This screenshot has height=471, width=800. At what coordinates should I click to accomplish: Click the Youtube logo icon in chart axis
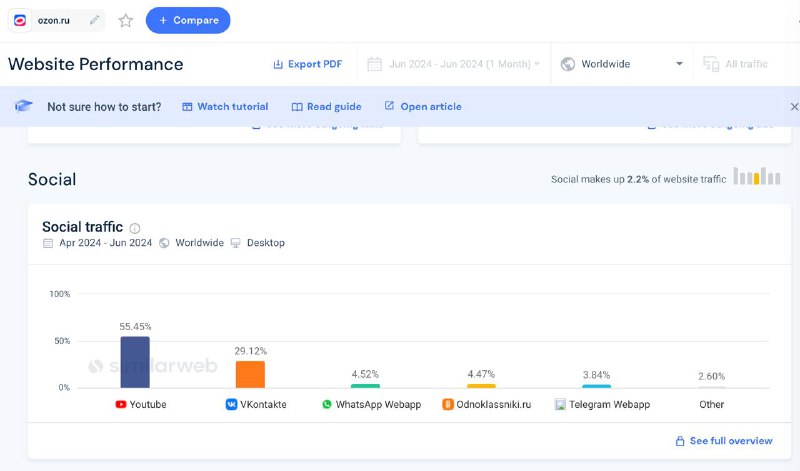click(121, 405)
